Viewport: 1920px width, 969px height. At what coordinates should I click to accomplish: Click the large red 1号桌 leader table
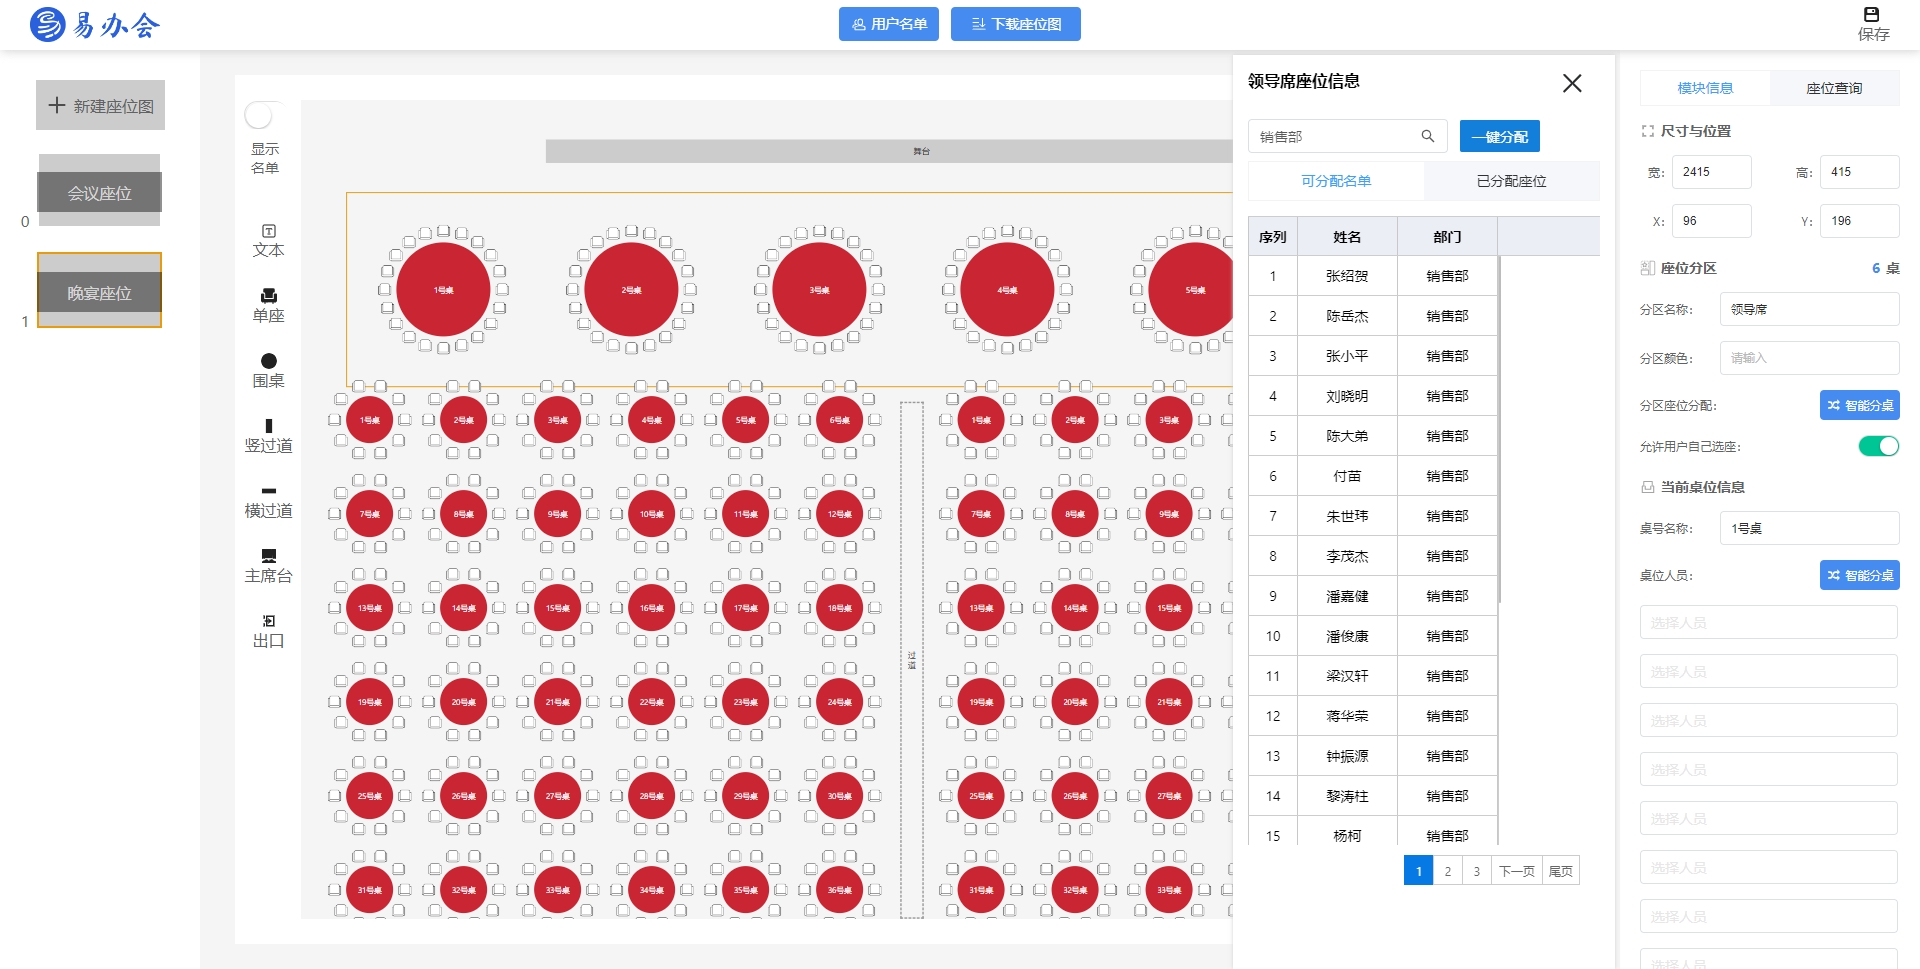click(443, 290)
